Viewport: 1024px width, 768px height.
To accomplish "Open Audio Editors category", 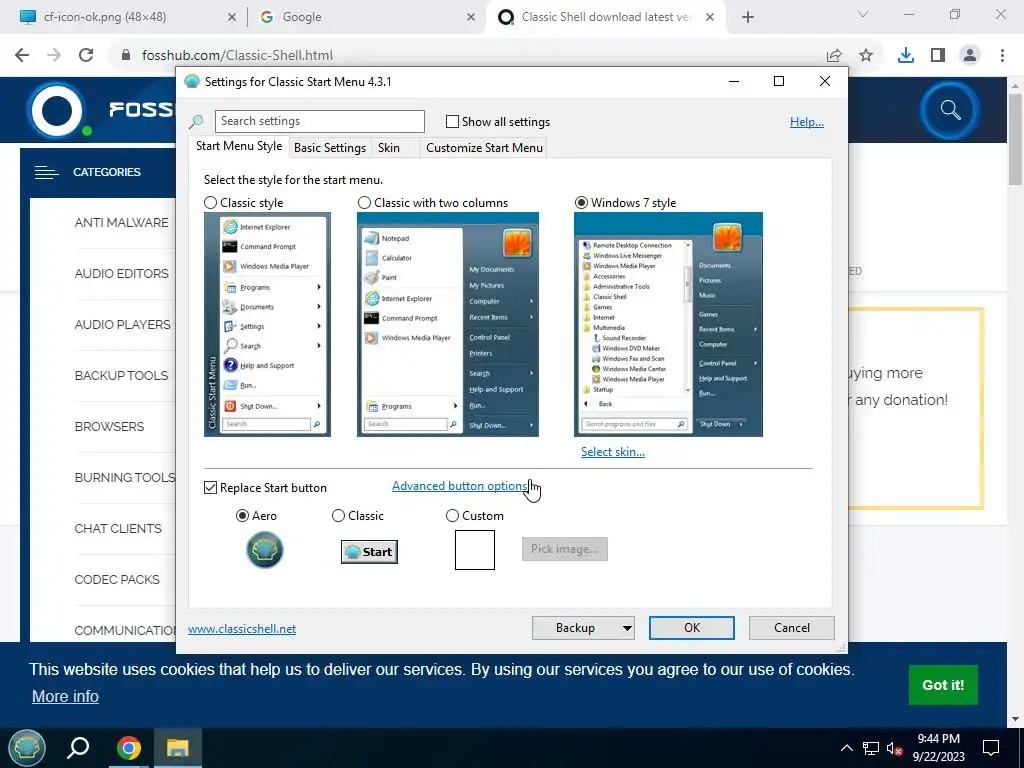I will pos(121,274).
